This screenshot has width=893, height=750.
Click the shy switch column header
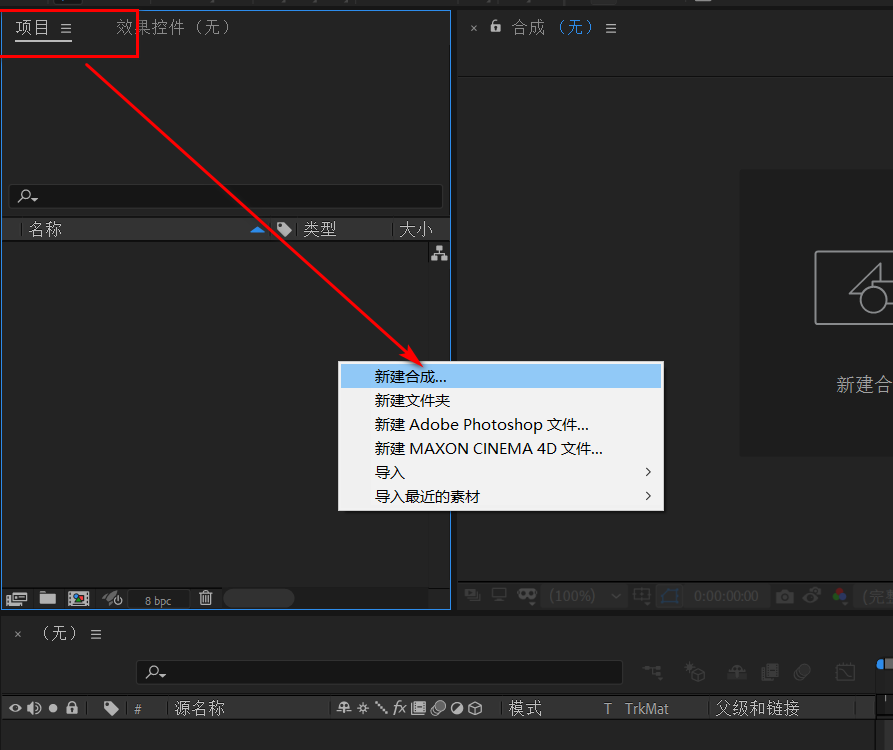click(x=344, y=708)
